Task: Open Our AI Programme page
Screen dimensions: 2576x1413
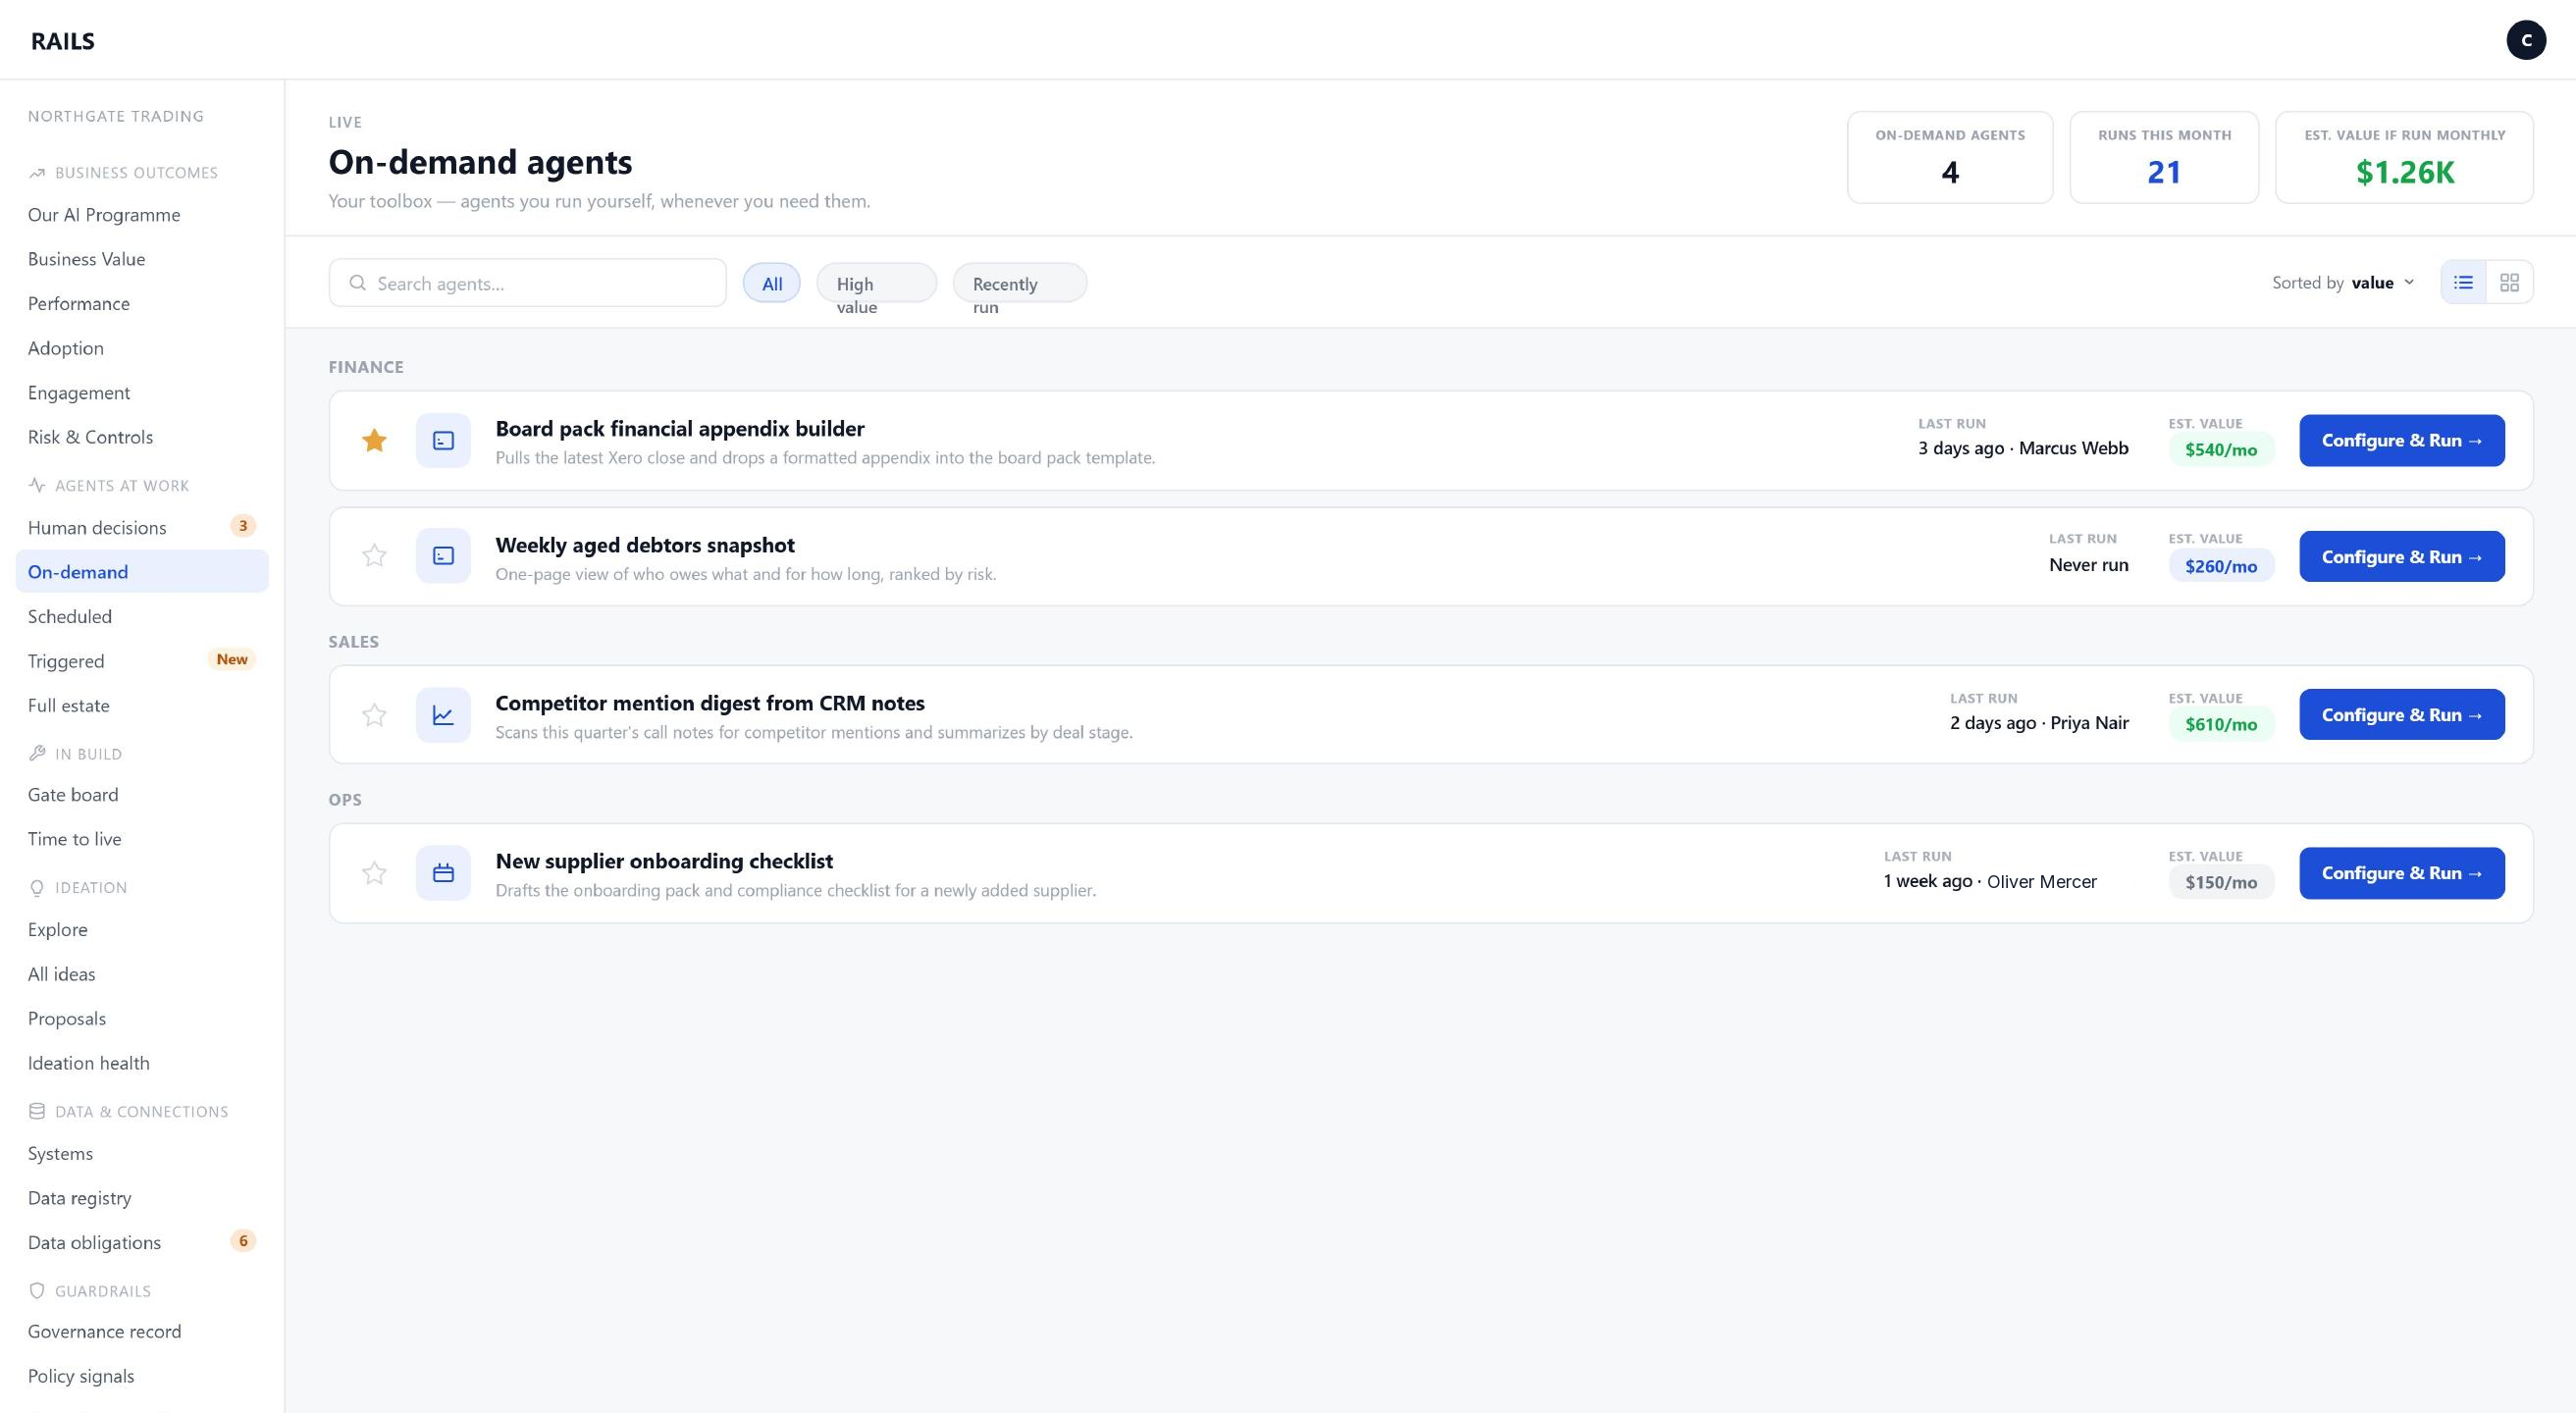Action: (142, 215)
